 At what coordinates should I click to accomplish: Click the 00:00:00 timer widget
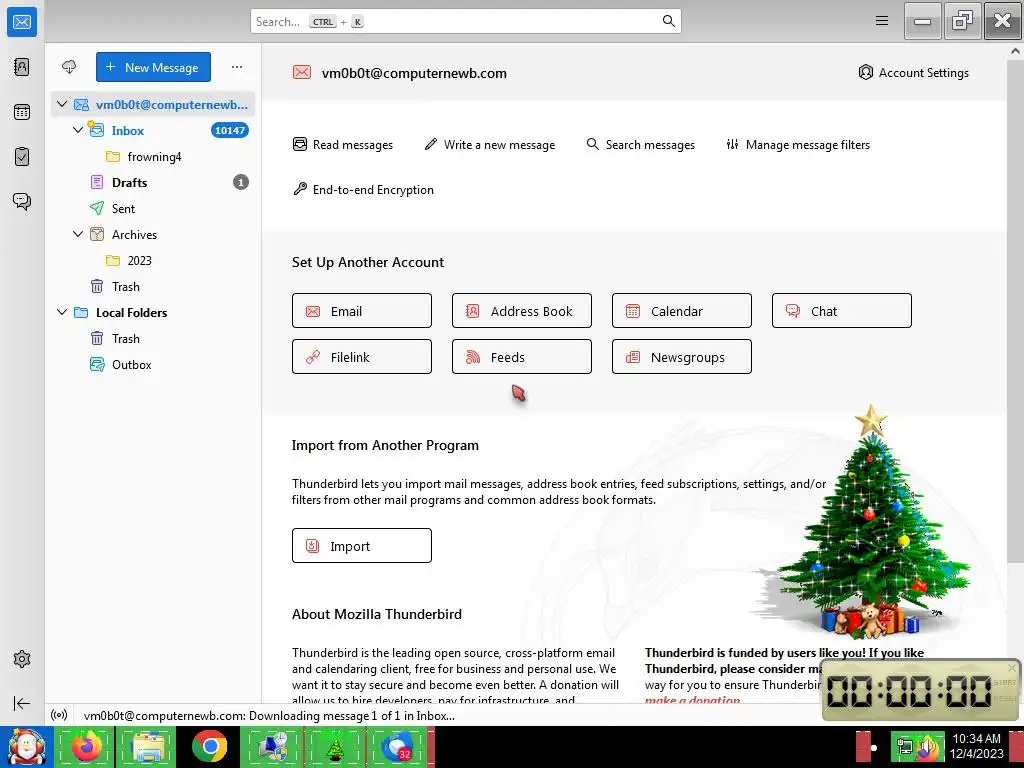[920, 690]
